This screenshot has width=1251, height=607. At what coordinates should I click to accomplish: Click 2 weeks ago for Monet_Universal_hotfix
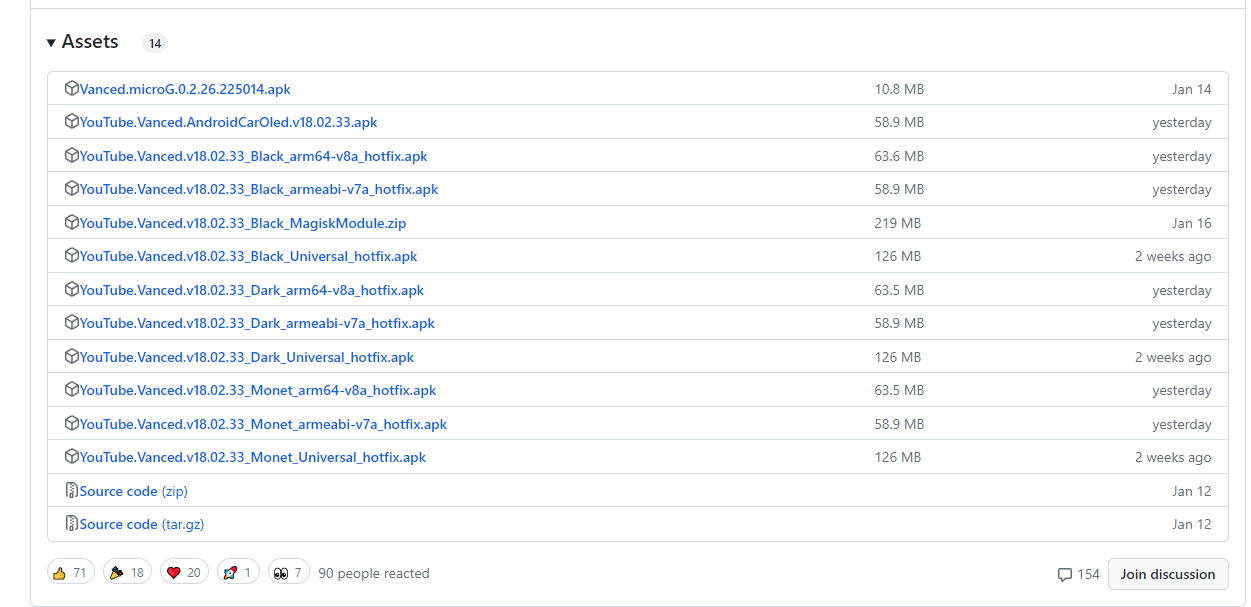click(x=1173, y=457)
